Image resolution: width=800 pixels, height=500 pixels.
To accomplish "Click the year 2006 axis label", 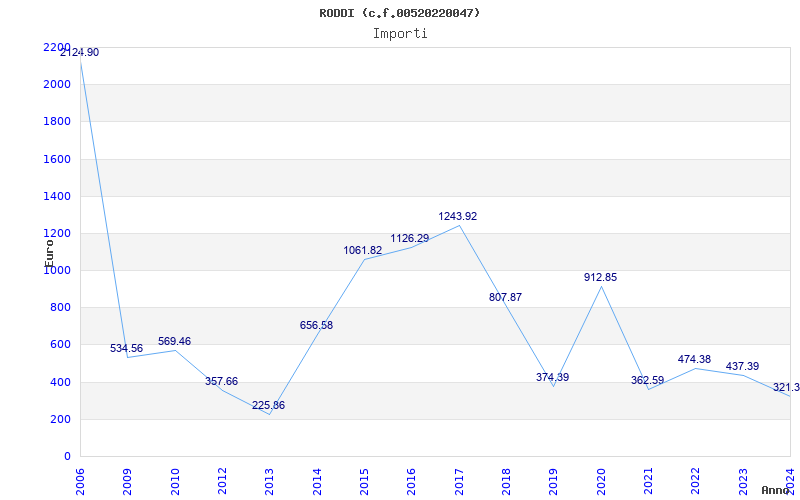I will (80, 482).
